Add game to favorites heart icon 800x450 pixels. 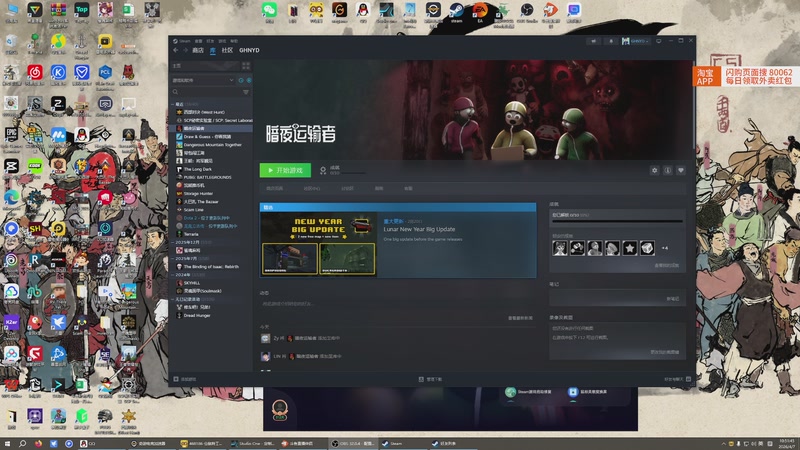681,170
